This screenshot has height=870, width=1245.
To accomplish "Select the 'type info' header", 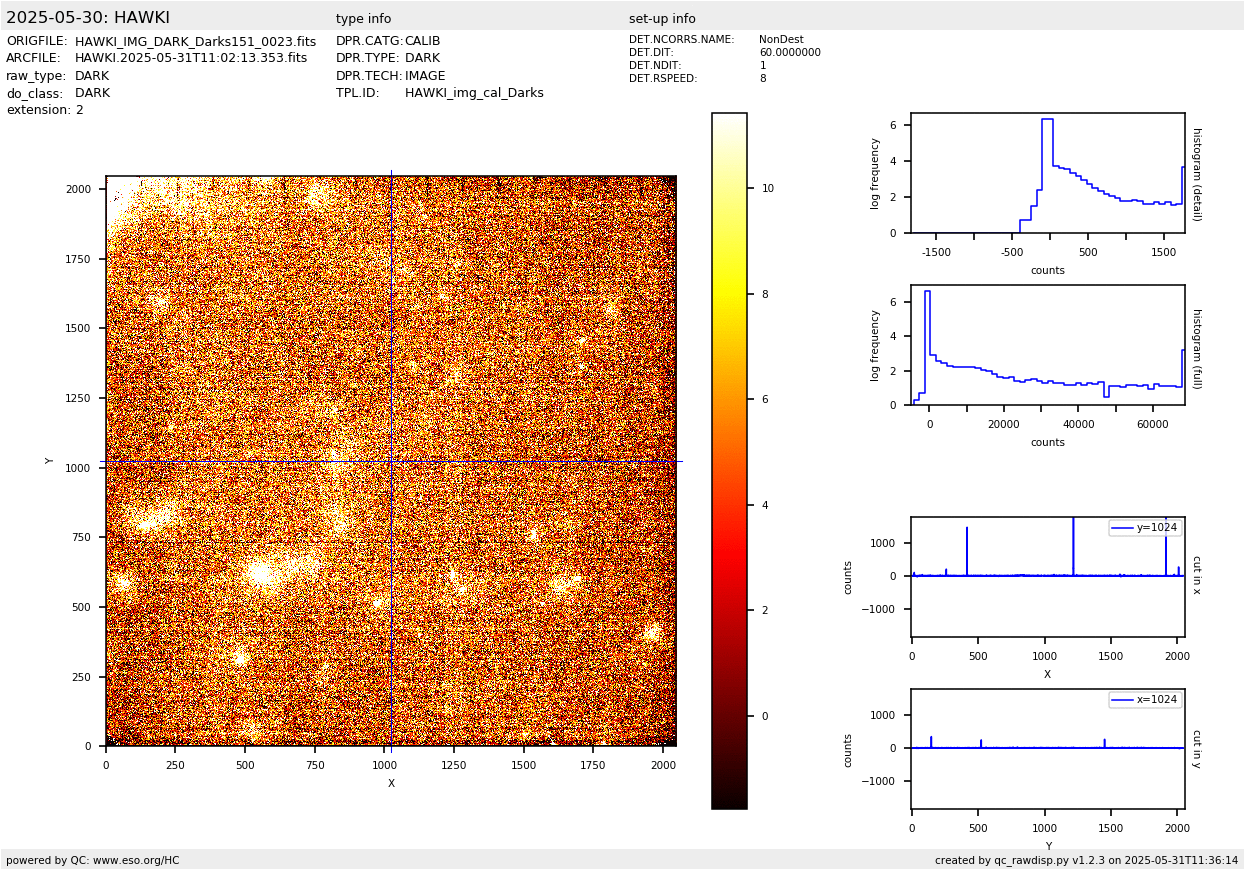I will 363,19.
